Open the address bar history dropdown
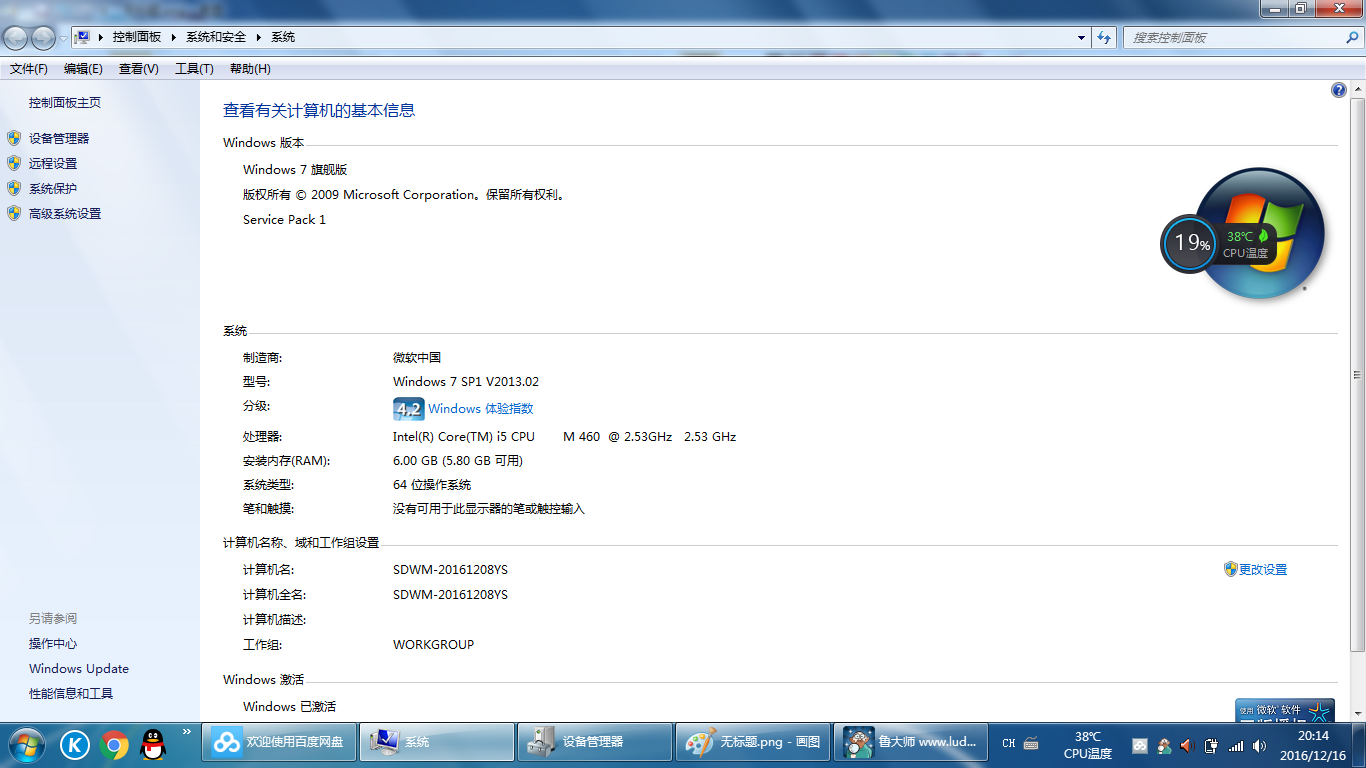The height and width of the screenshot is (768, 1366). (x=1082, y=38)
